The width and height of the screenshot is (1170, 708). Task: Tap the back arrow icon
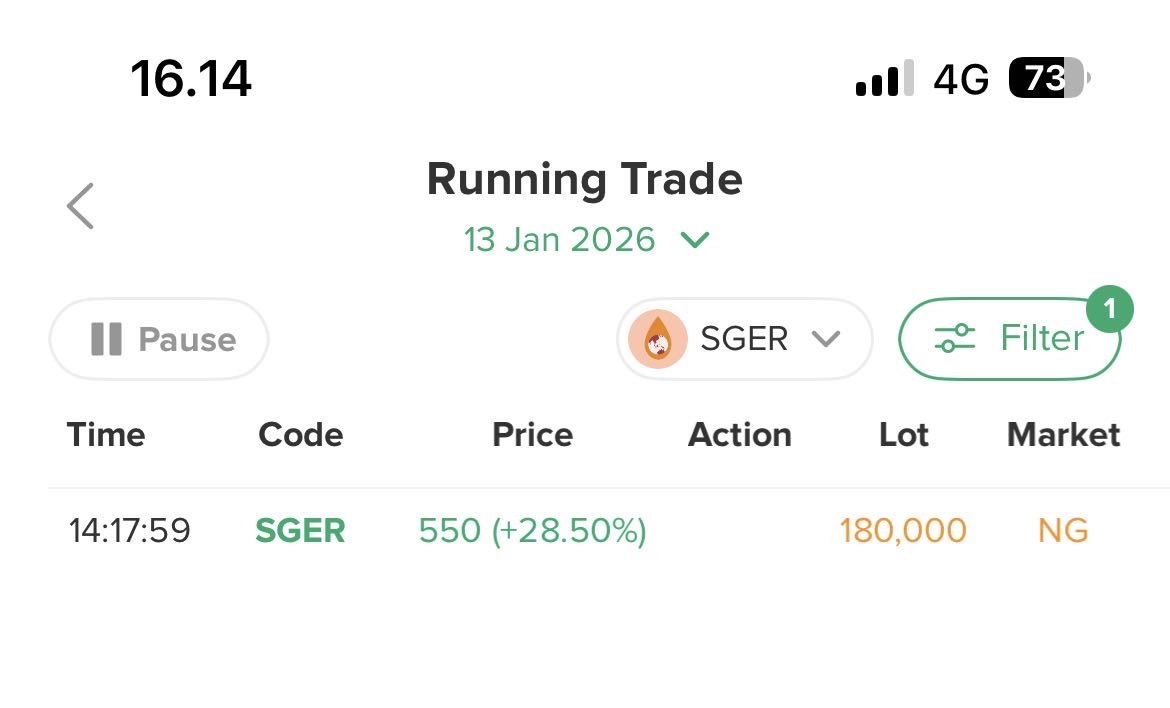pos(81,206)
